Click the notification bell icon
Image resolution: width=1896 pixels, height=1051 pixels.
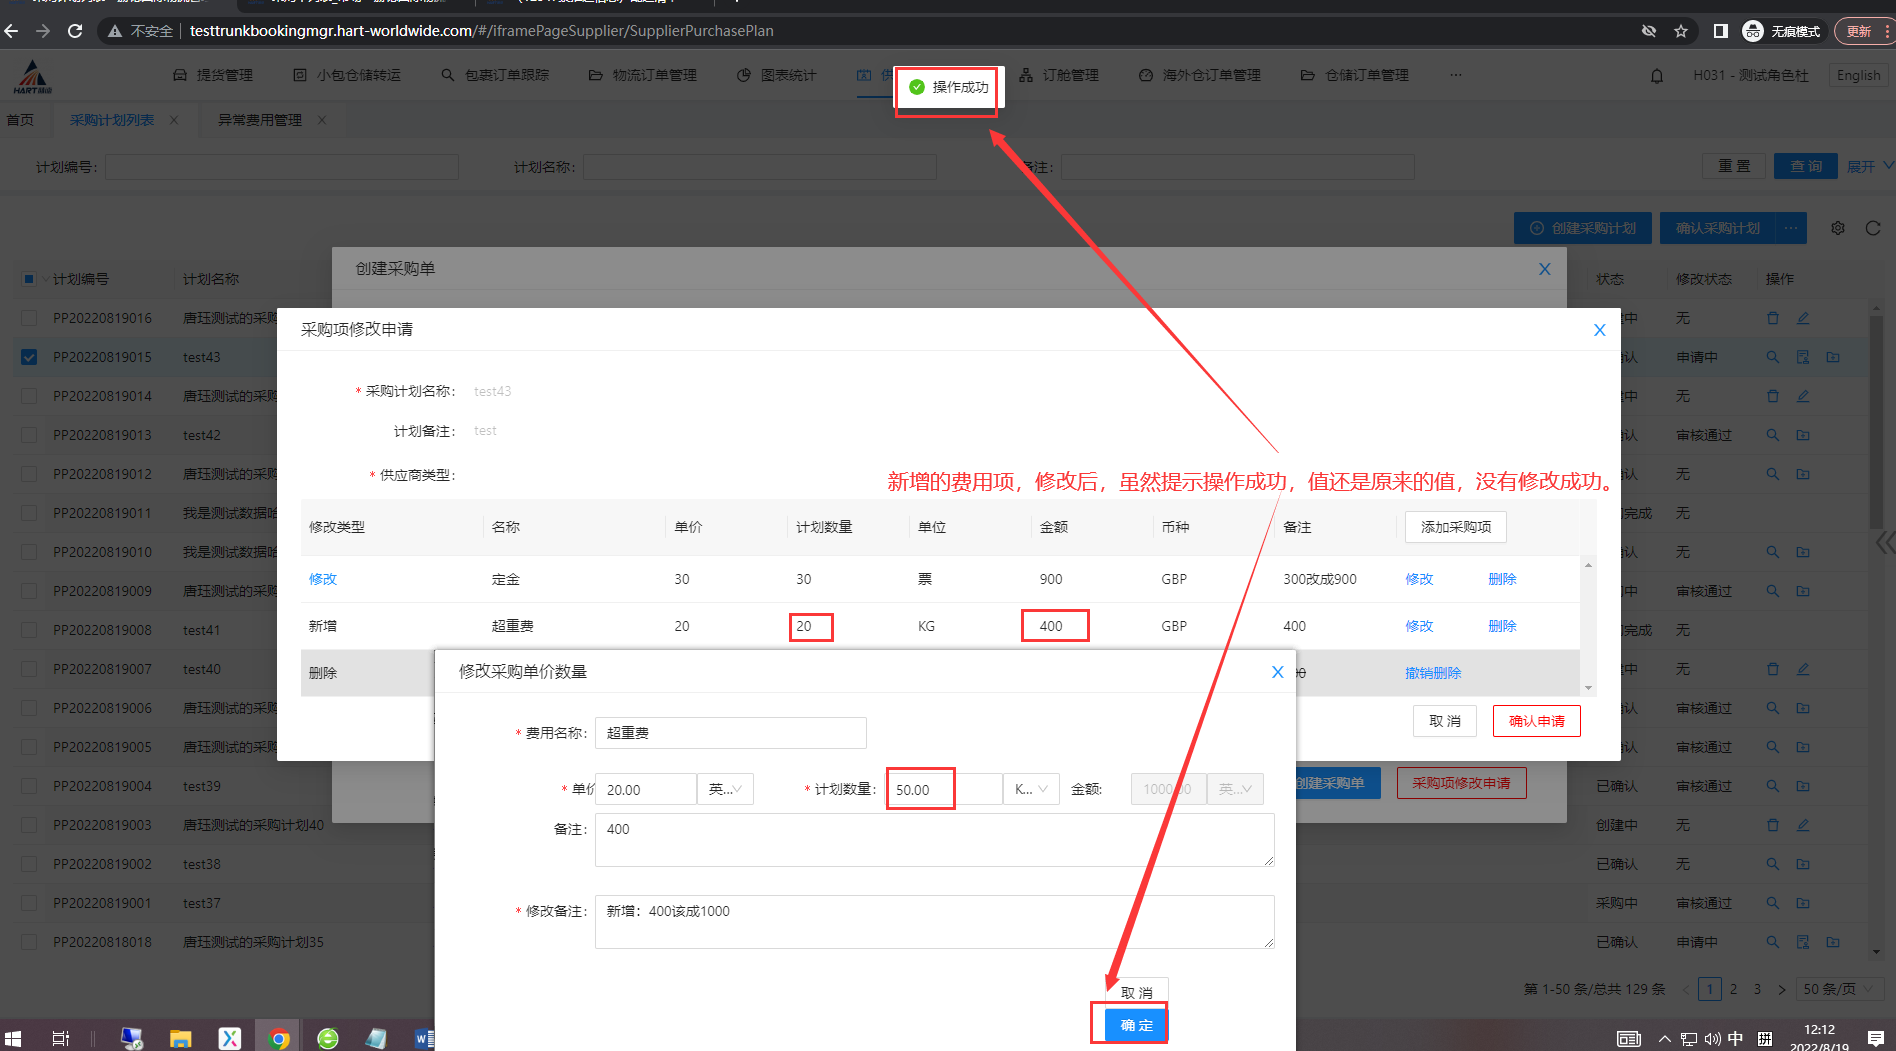[1657, 76]
